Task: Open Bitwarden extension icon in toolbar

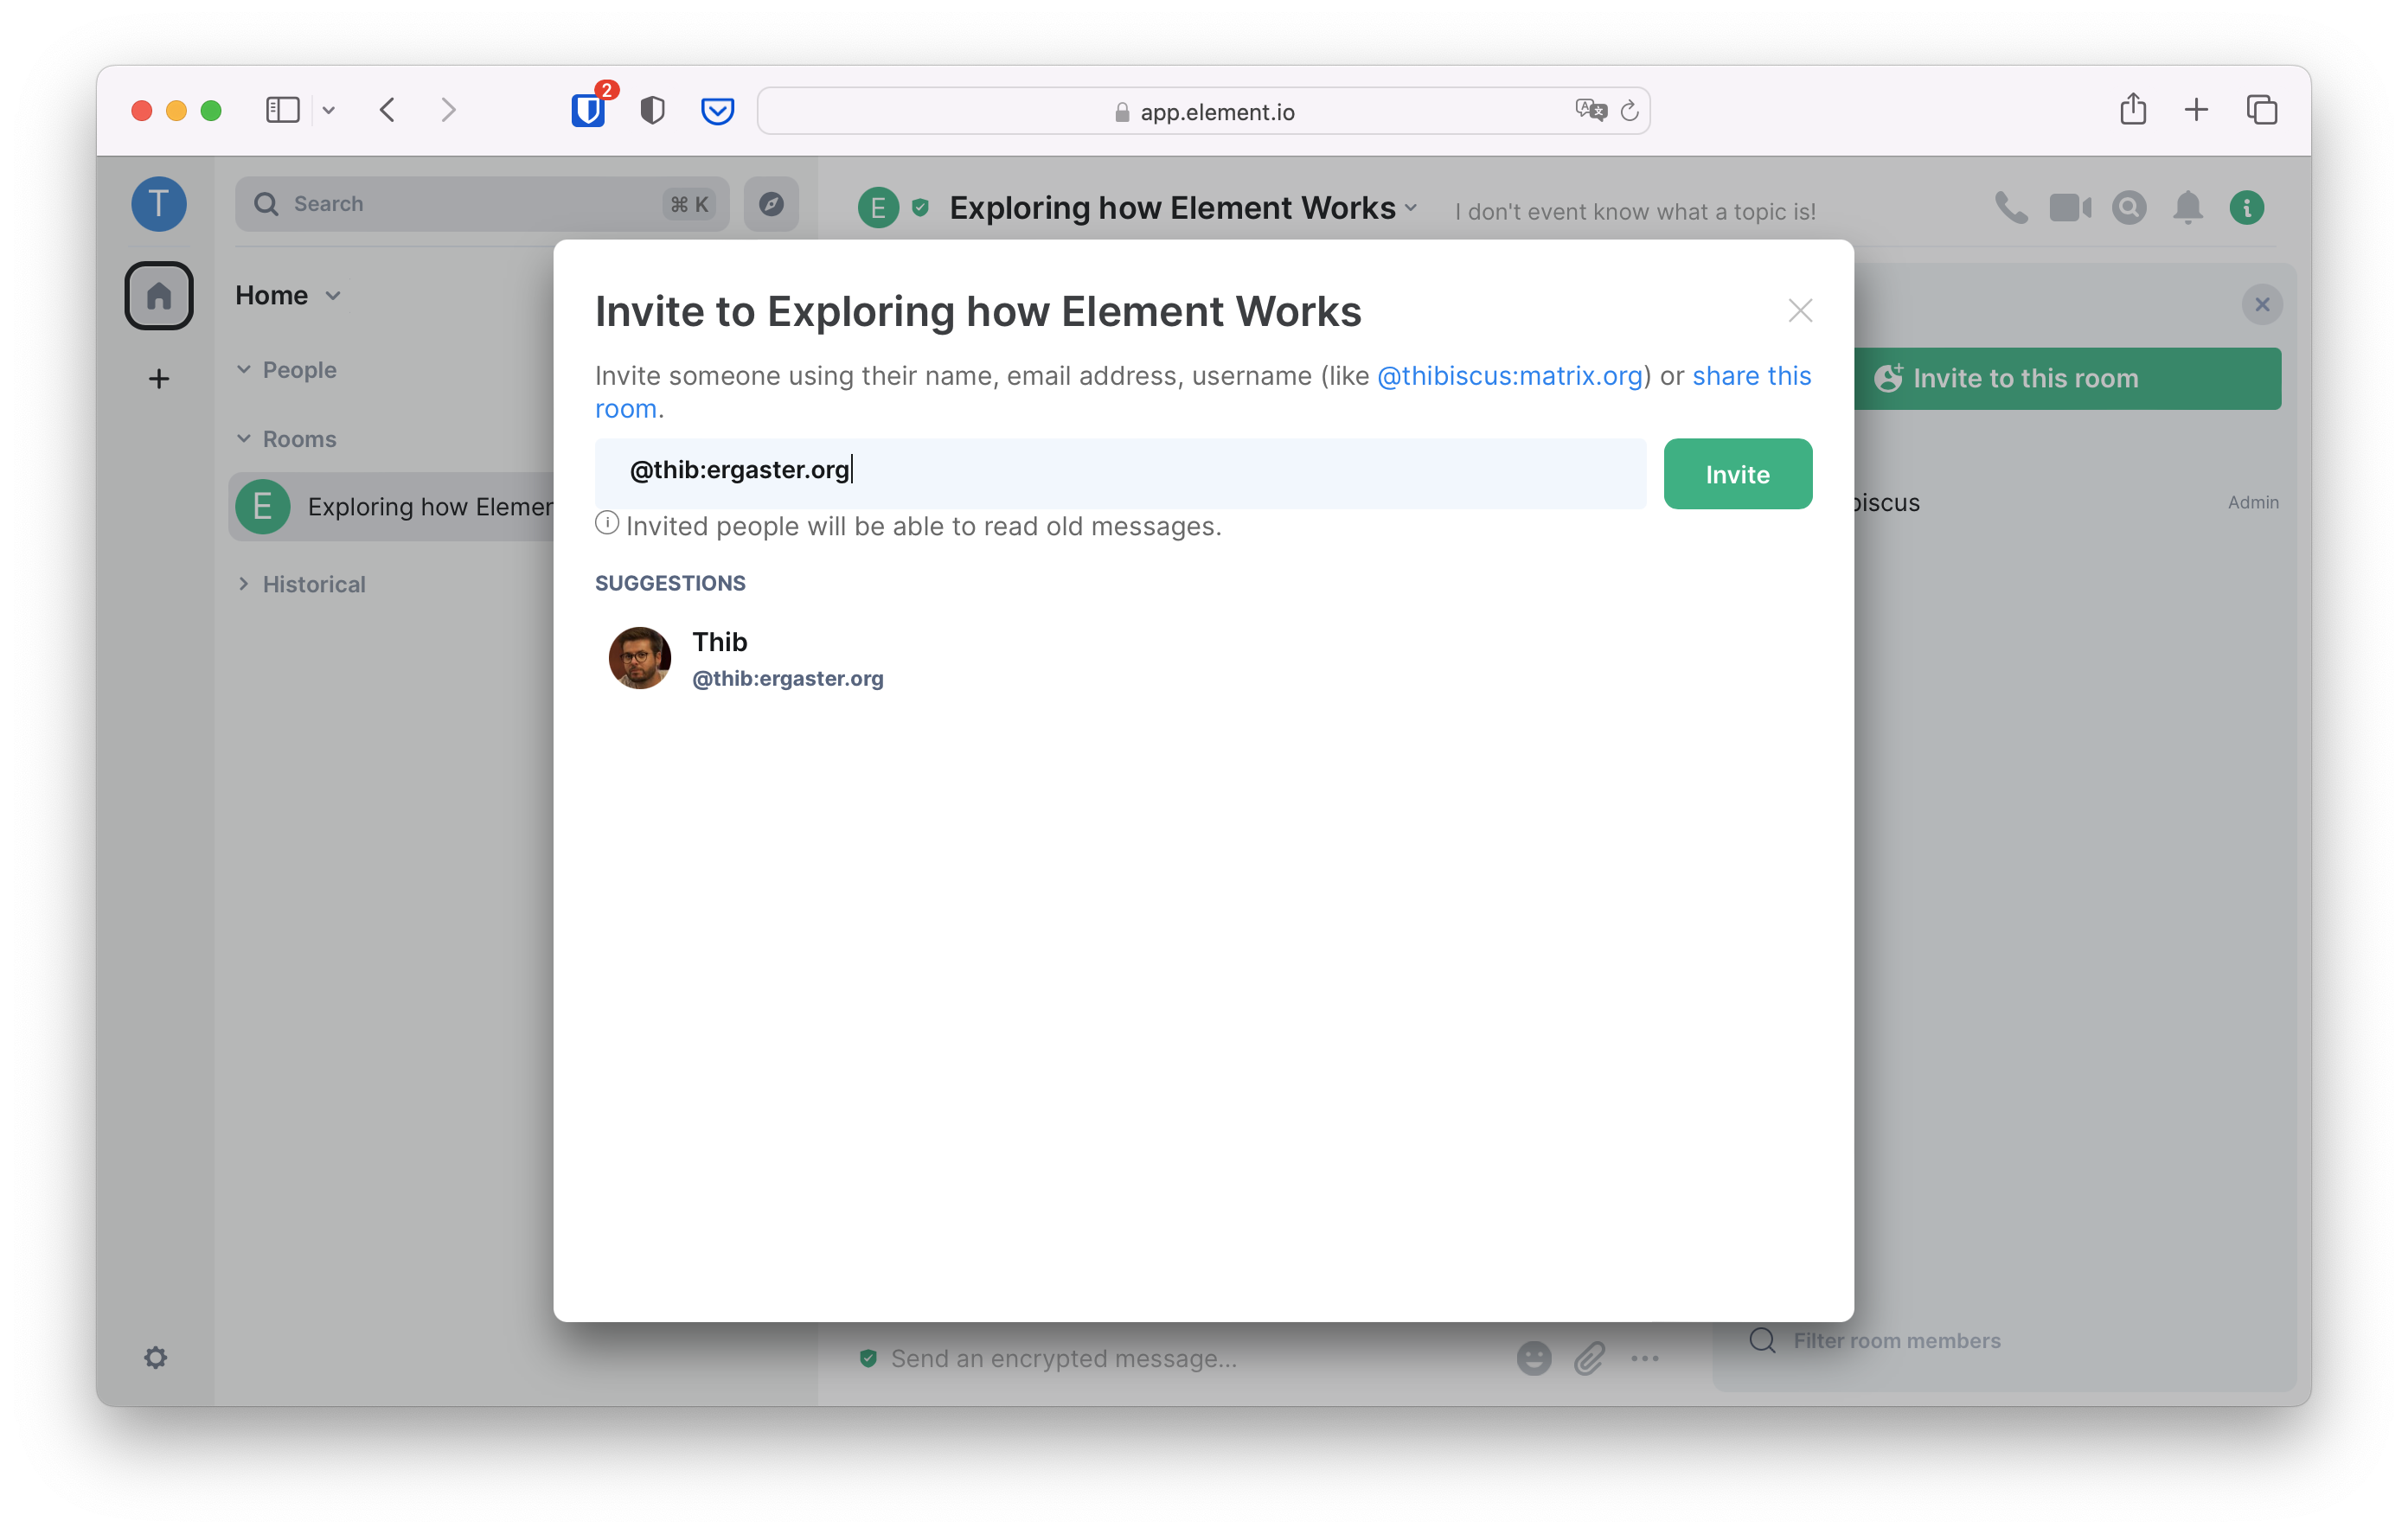Action: (x=588, y=110)
